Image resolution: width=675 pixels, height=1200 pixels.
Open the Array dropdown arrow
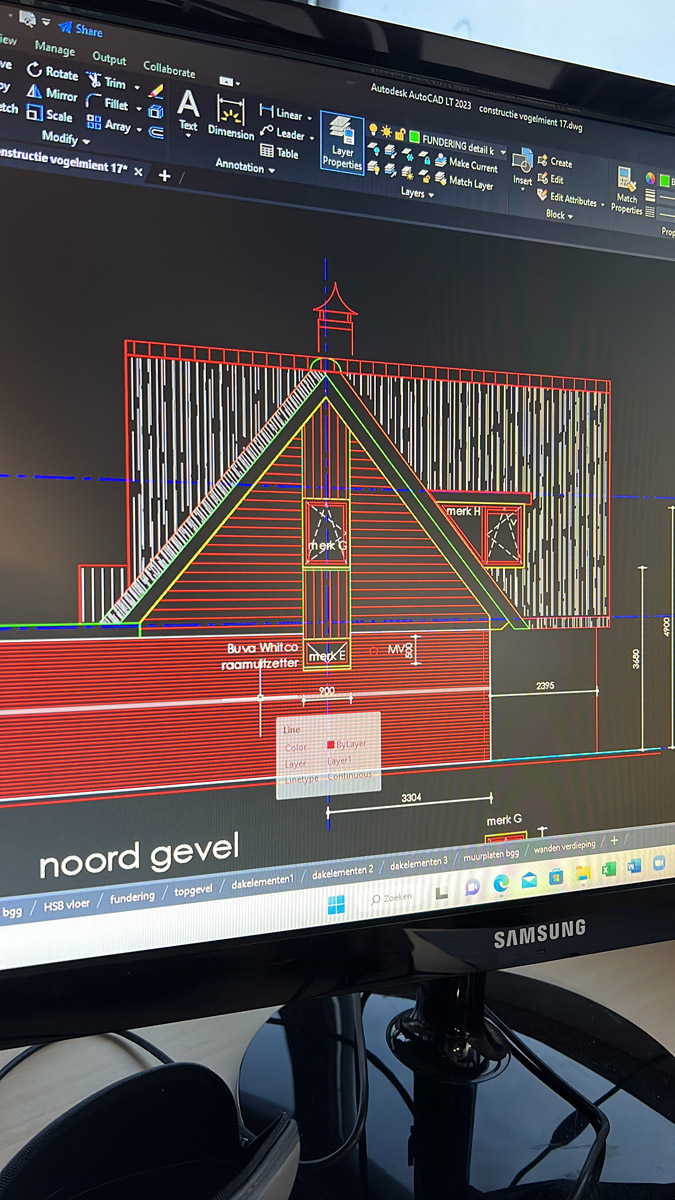tap(139, 129)
